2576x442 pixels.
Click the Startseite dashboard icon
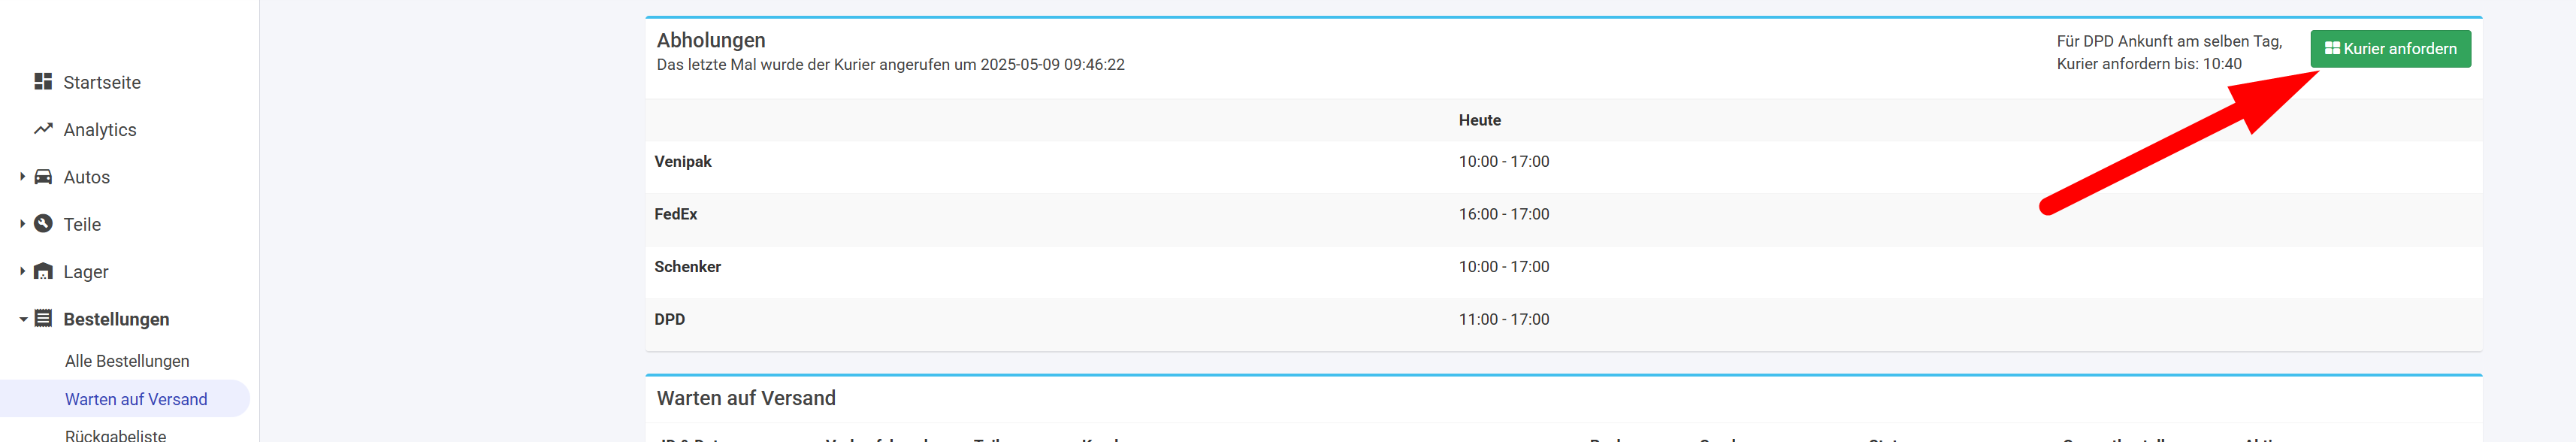coord(43,81)
